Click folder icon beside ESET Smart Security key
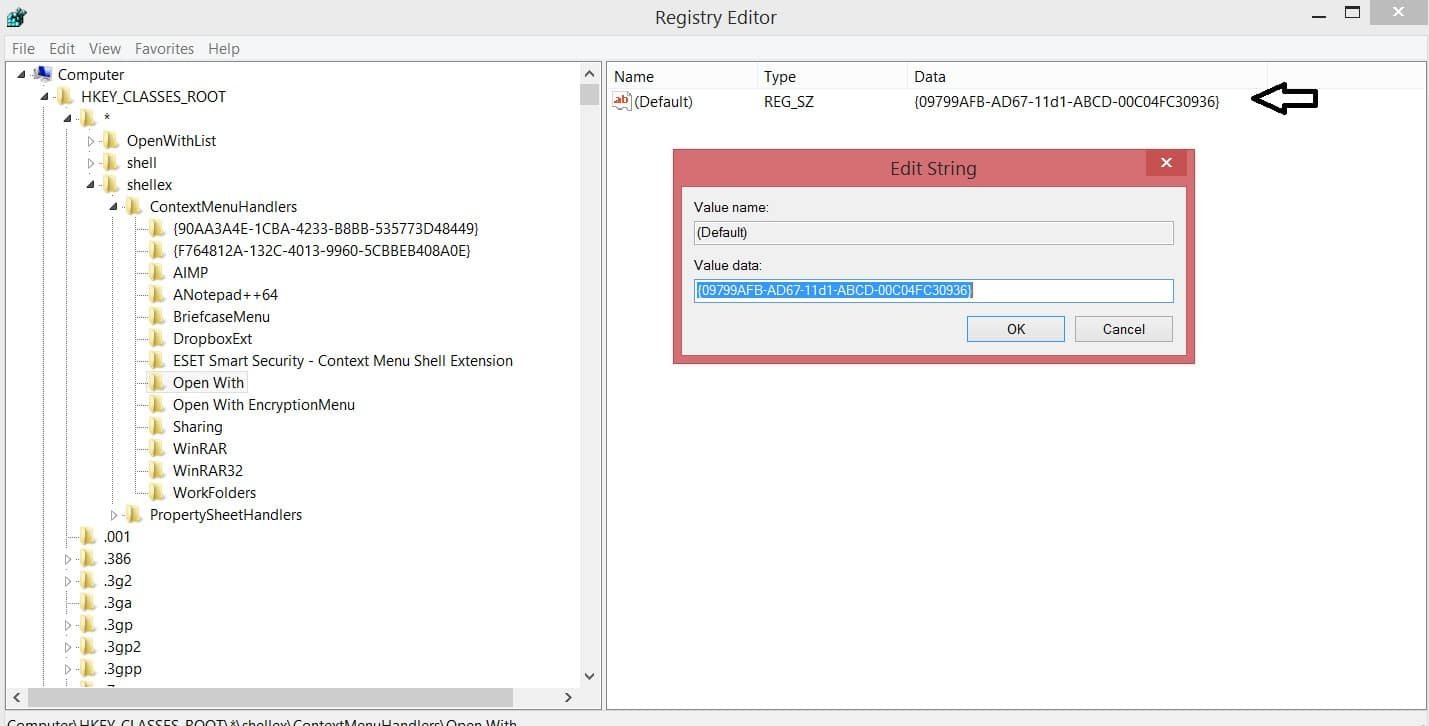 (x=157, y=361)
